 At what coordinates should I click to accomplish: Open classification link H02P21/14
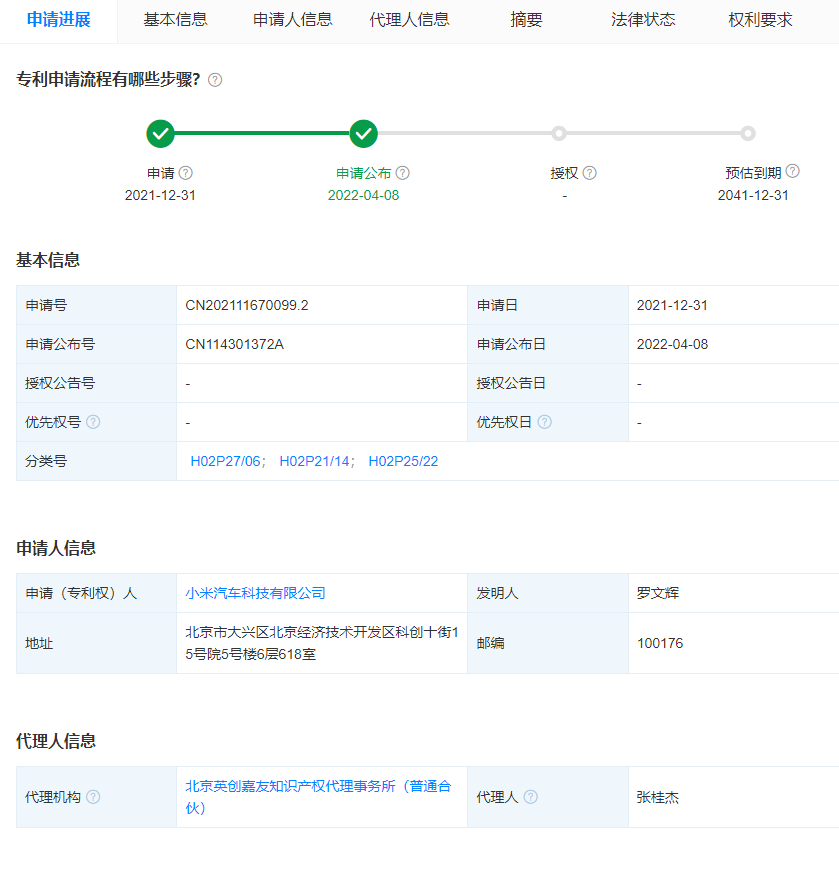coord(314,461)
